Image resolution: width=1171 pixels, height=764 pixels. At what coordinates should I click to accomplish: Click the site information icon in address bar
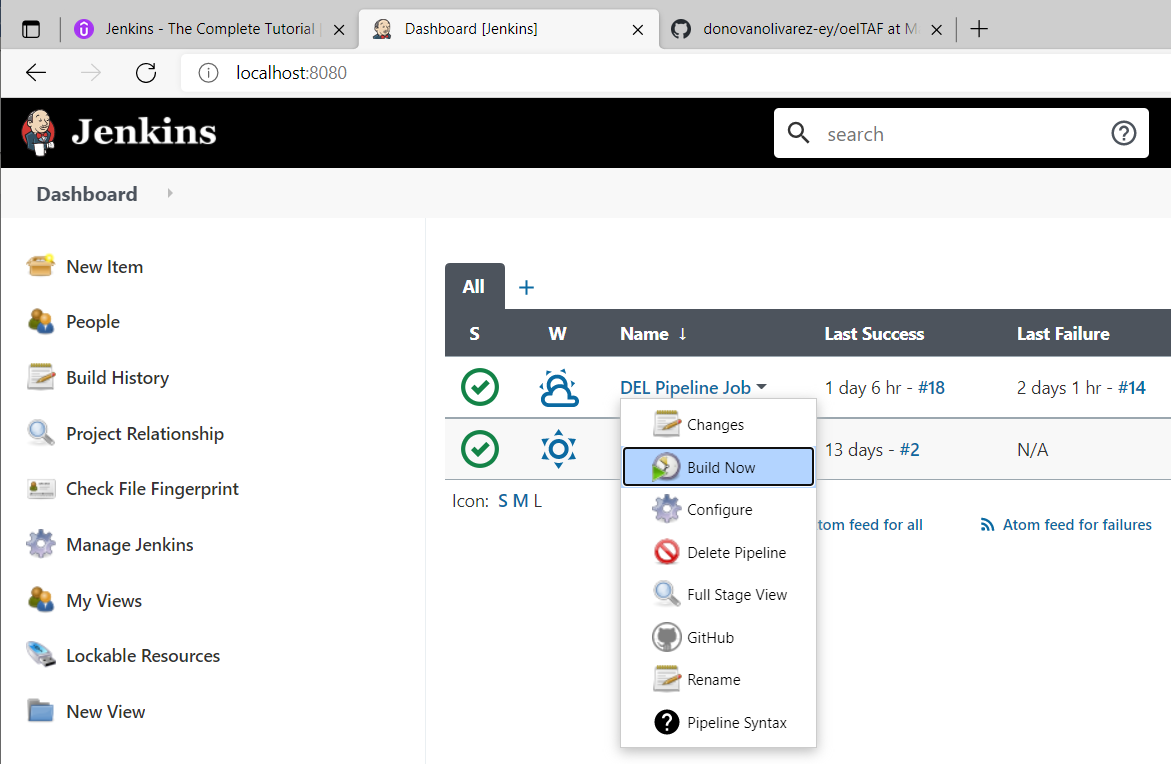[208, 72]
